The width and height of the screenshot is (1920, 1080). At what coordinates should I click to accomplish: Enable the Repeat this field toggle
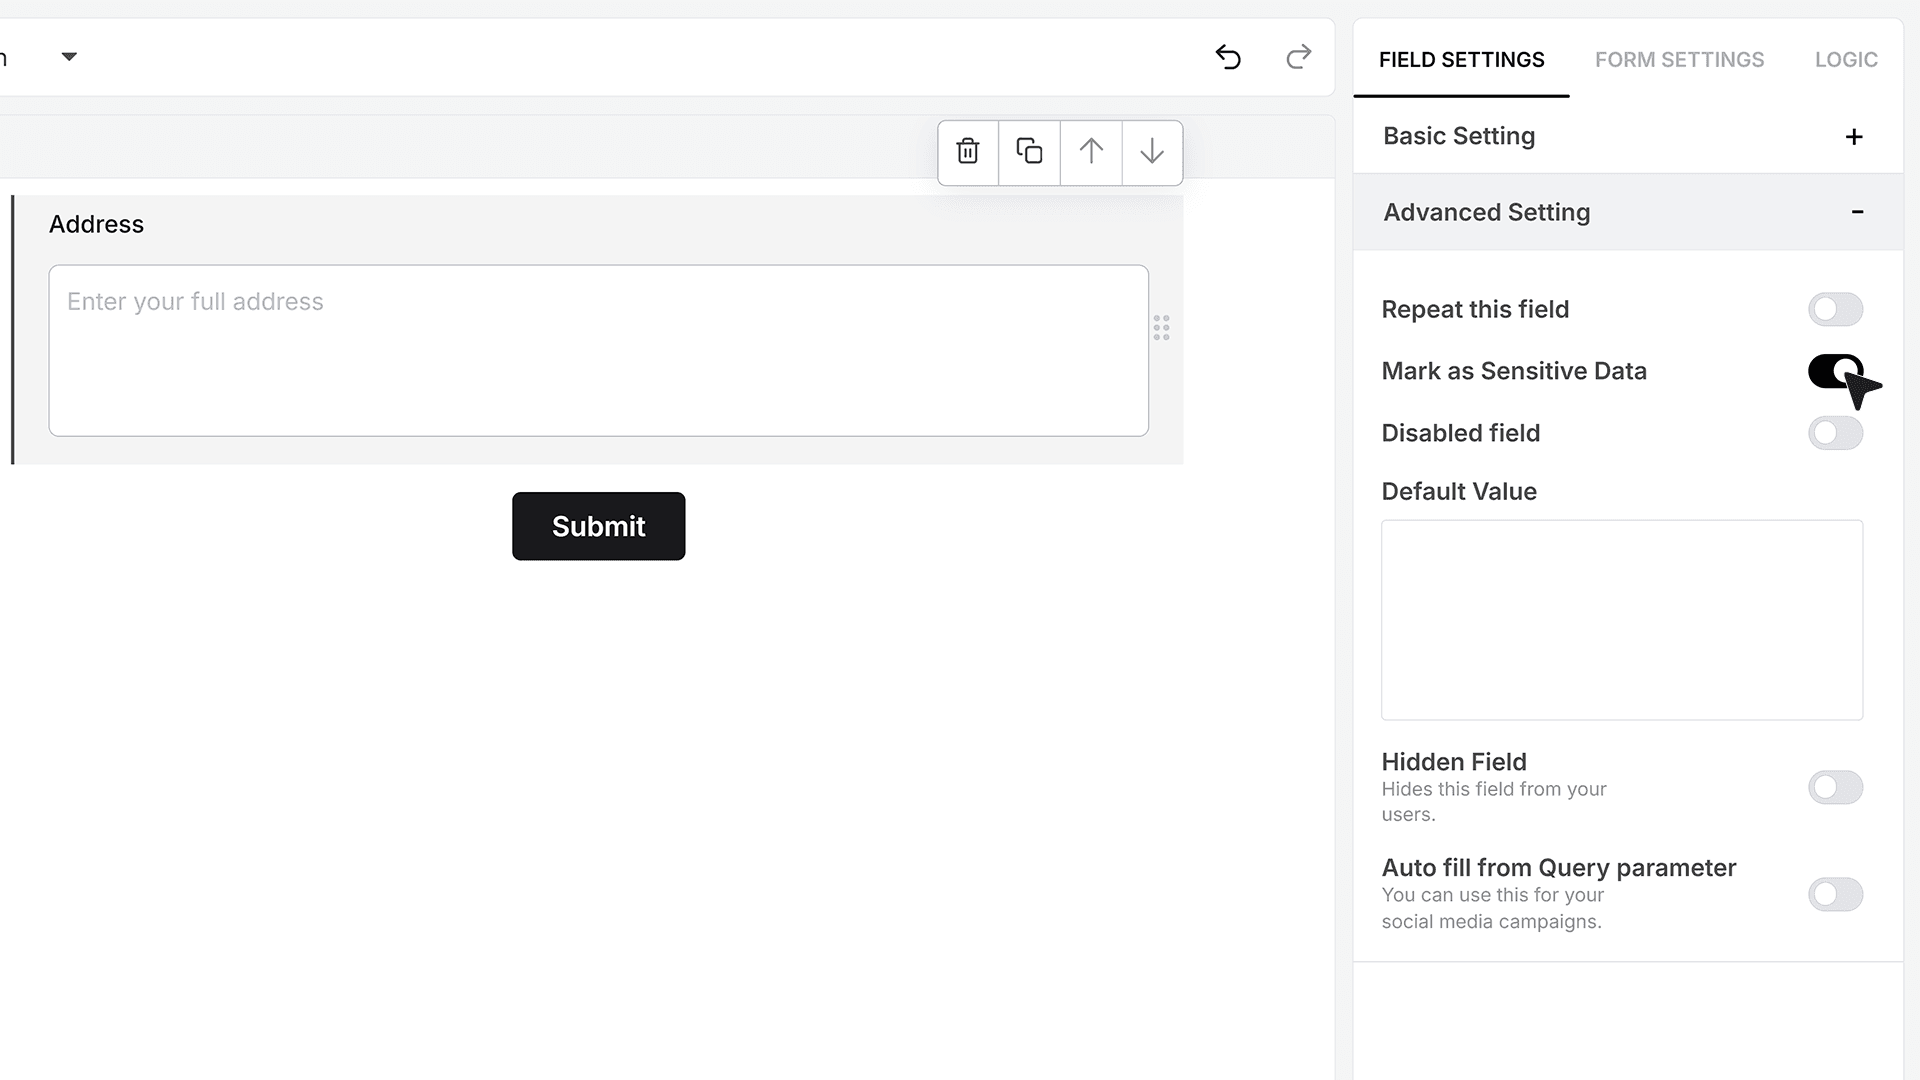tap(1835, 309)
